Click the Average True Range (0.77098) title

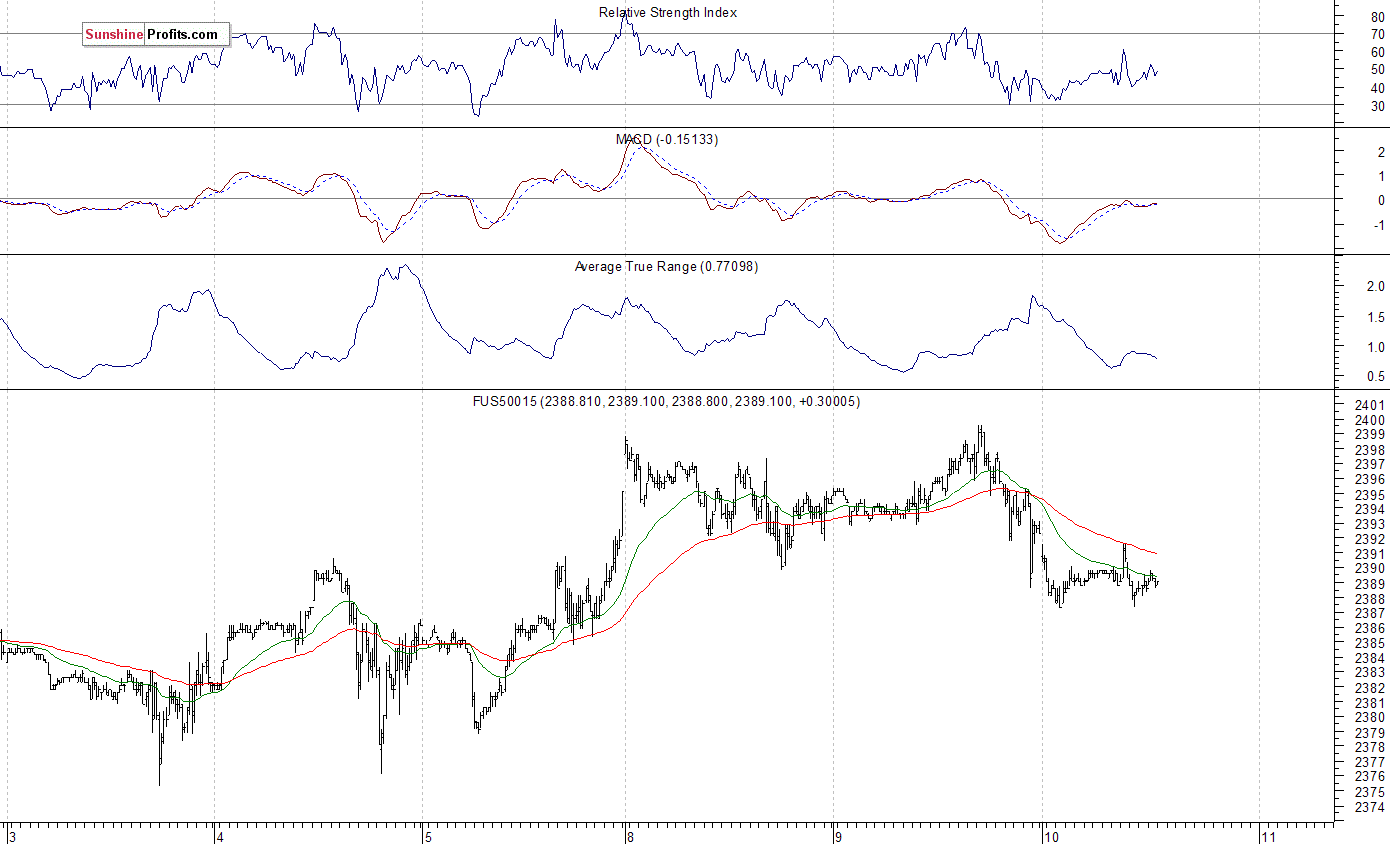[x=666, y=267]
